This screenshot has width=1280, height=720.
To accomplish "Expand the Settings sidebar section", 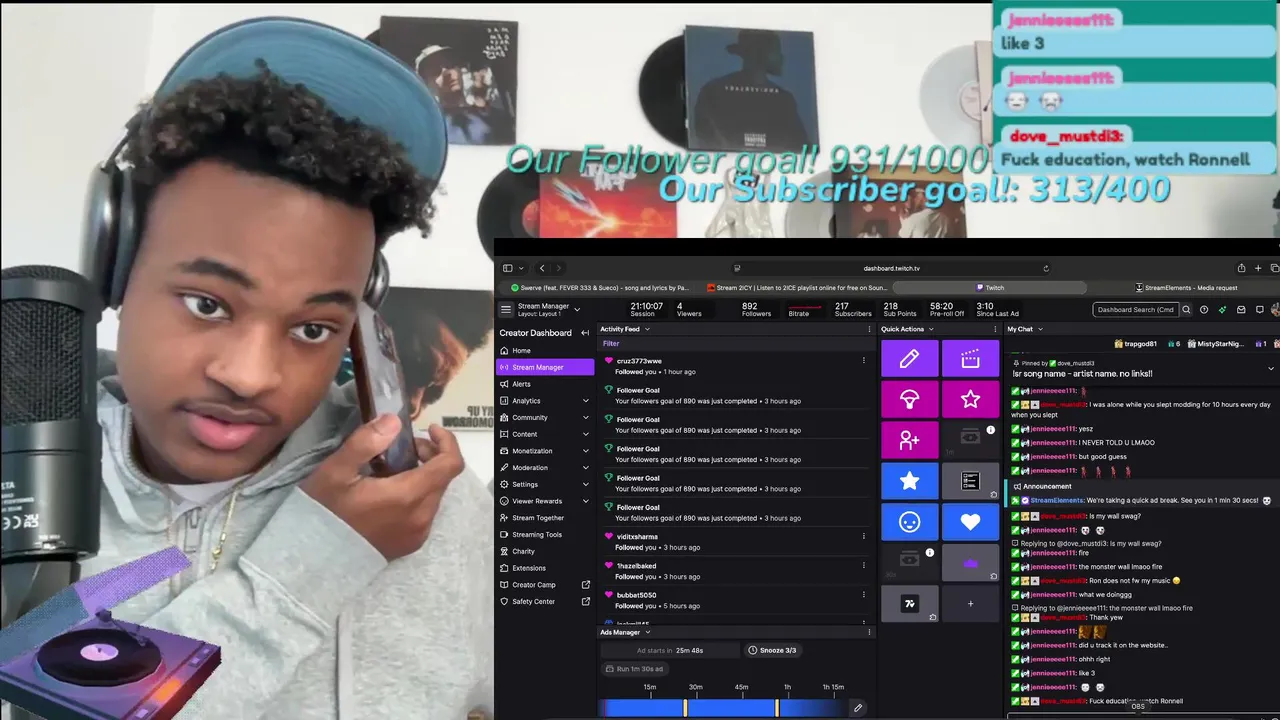I will click(585, 484).
